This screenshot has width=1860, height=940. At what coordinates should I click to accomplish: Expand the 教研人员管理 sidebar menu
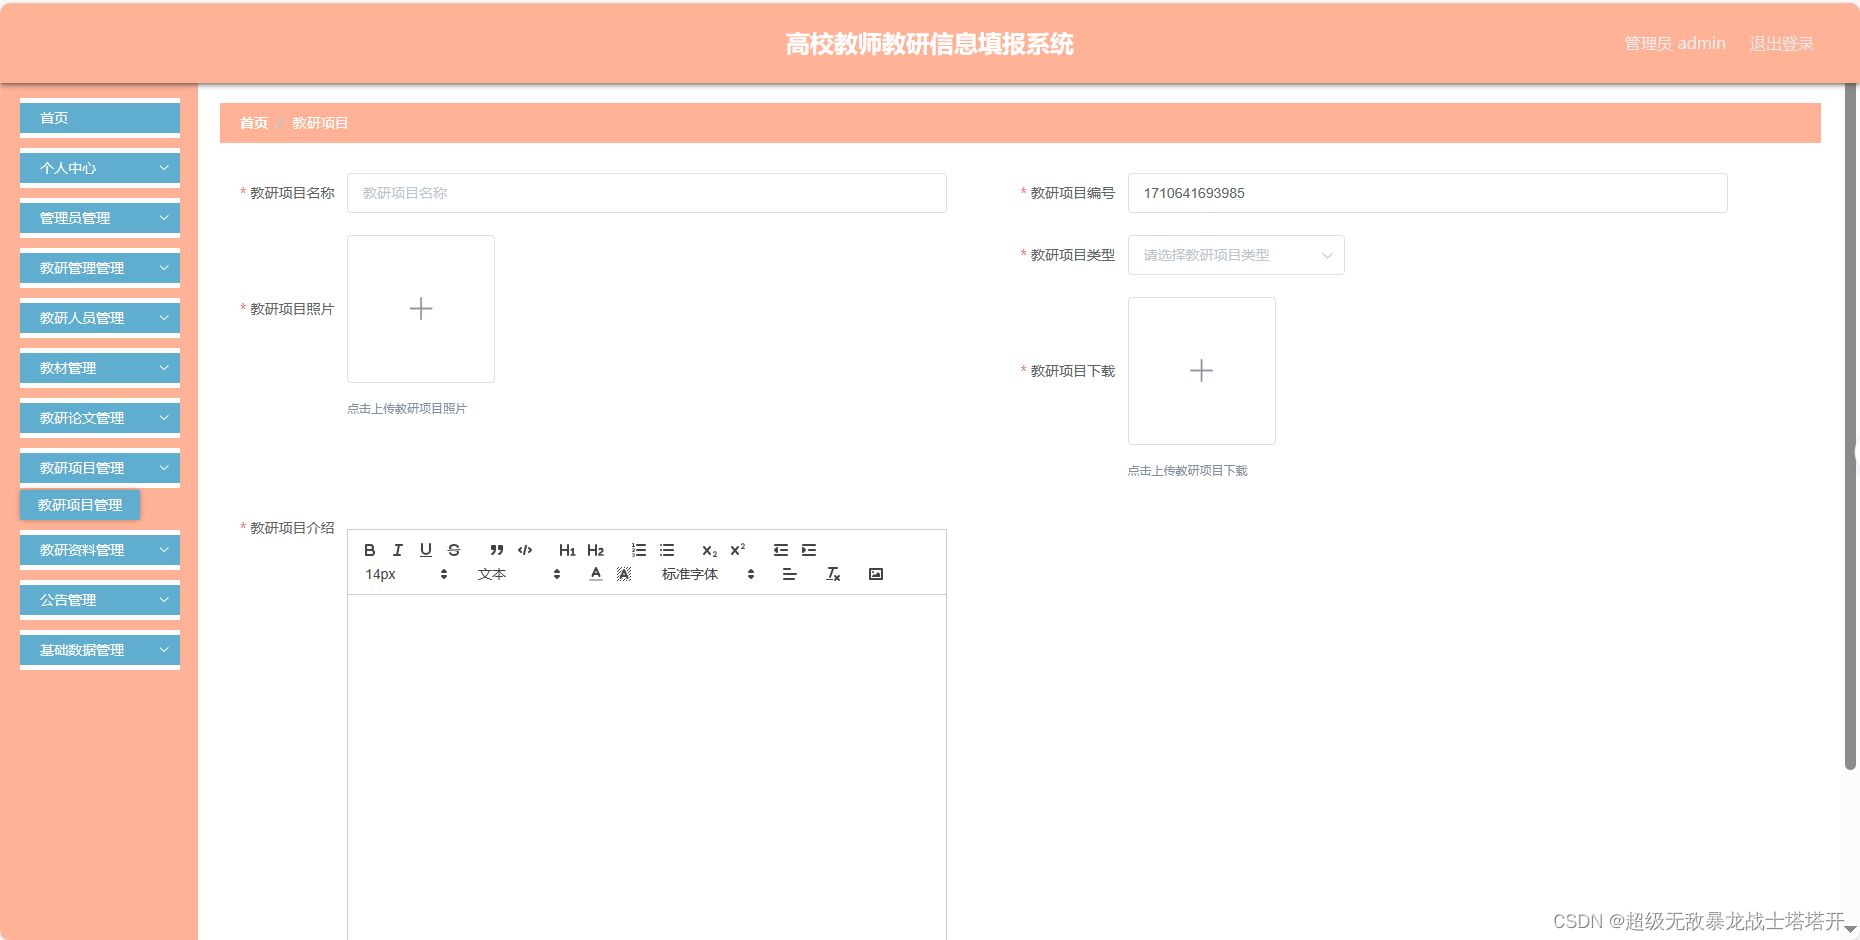point(100,318)
